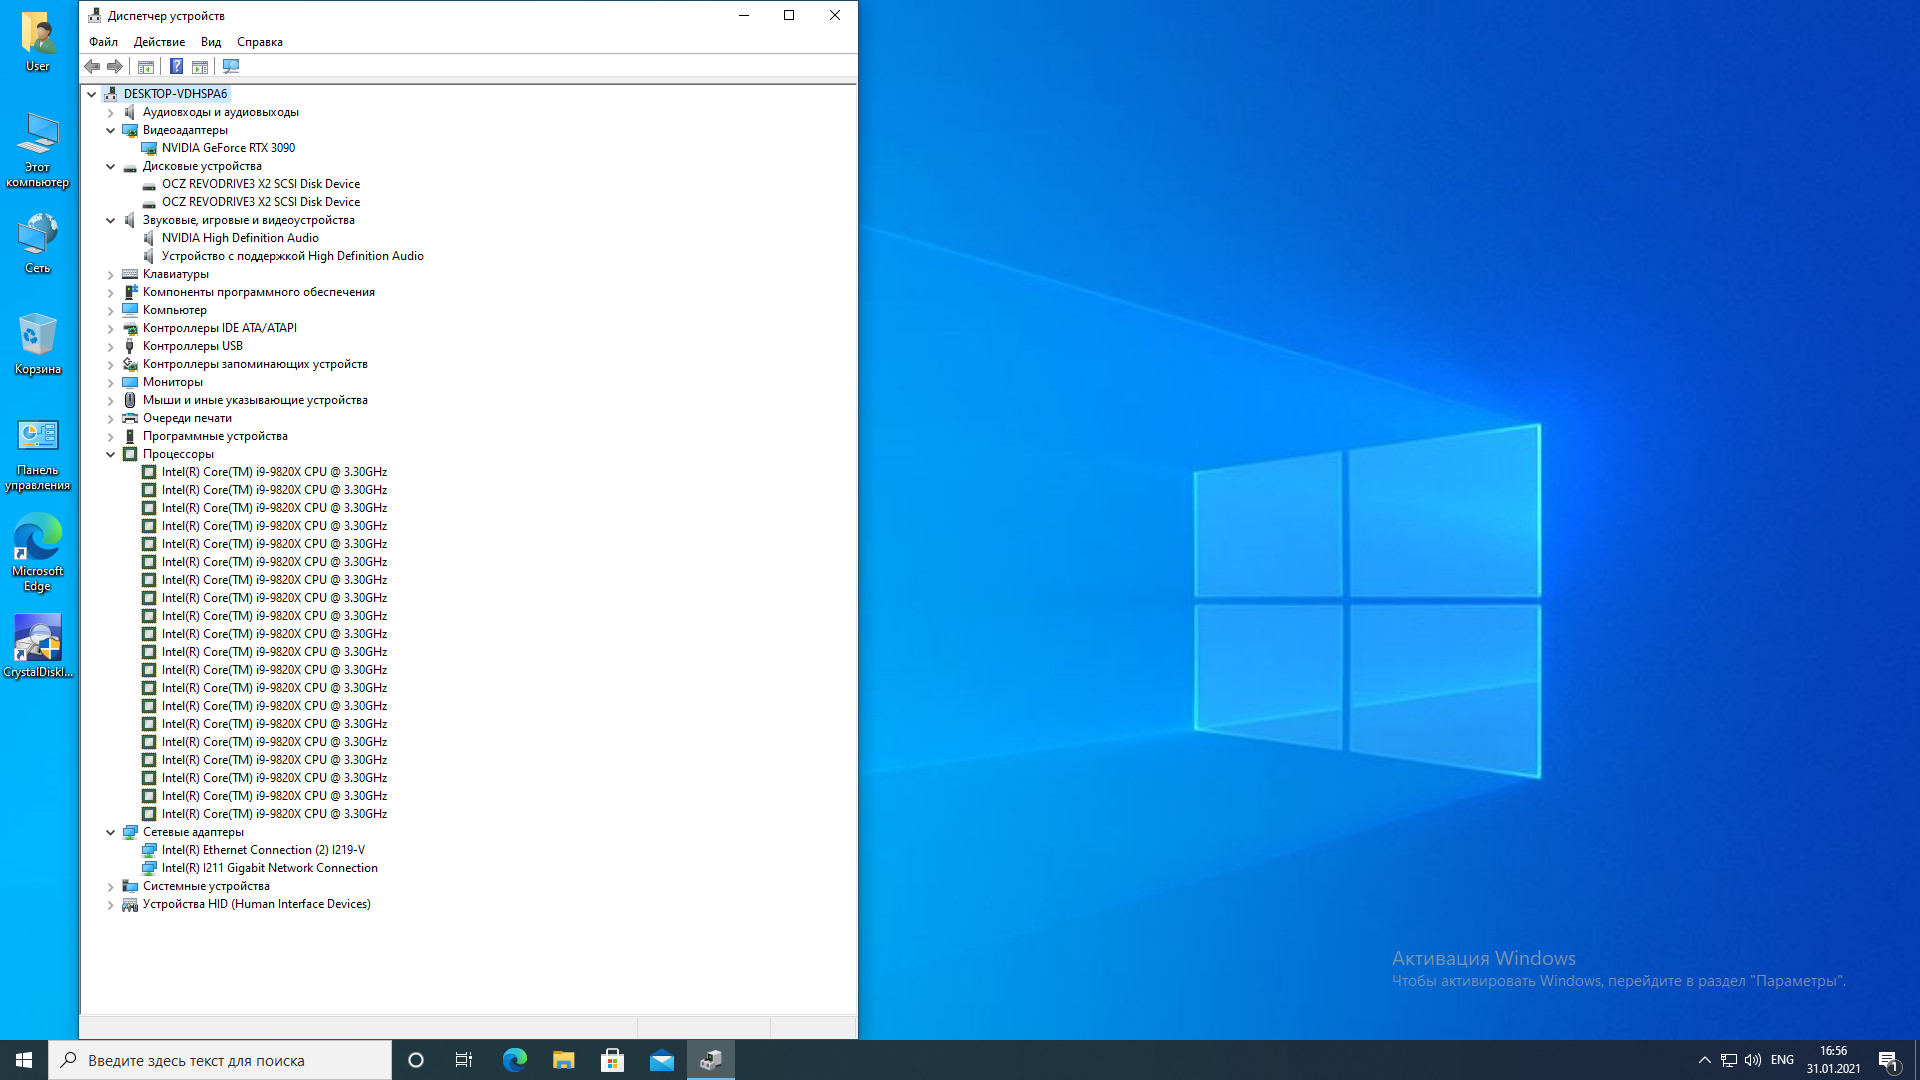Open the volume tray icon

point(1753,1060)
